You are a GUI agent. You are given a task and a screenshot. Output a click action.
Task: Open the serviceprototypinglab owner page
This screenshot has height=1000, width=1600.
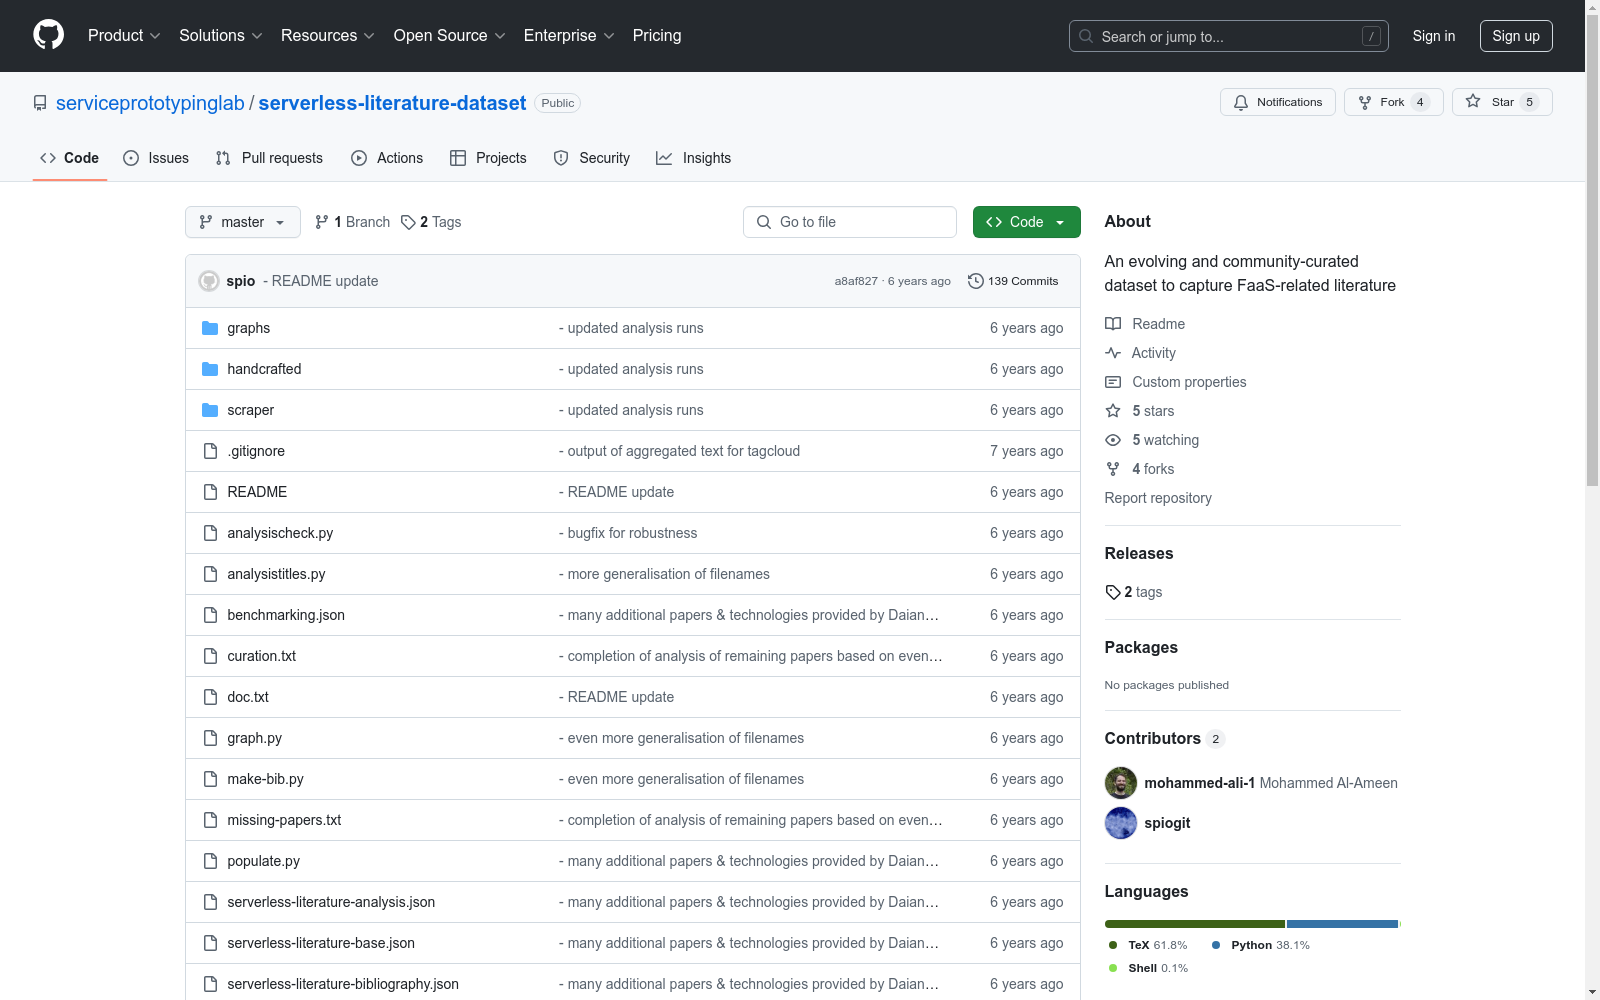(x=150, y=103)
